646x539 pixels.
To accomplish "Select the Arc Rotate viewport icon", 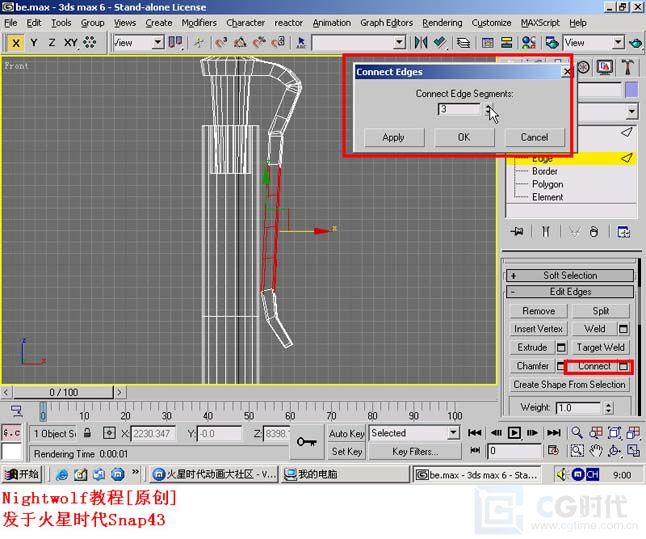I will [614, 451].
